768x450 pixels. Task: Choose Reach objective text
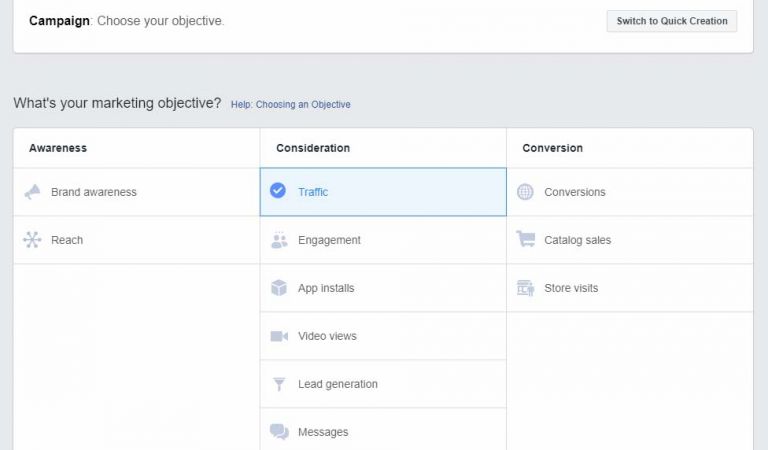pos(67,240)
